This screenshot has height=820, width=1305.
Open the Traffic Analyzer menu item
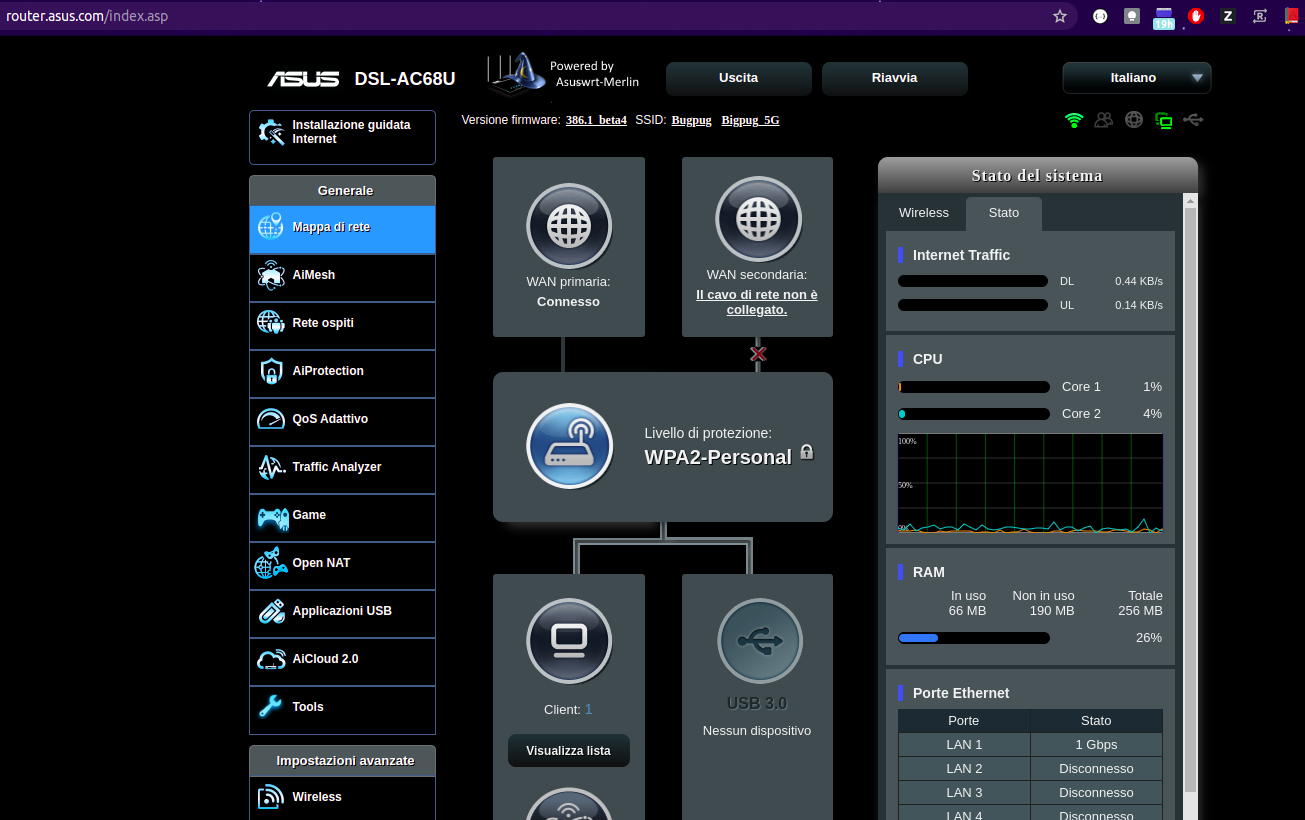point(342,469)
